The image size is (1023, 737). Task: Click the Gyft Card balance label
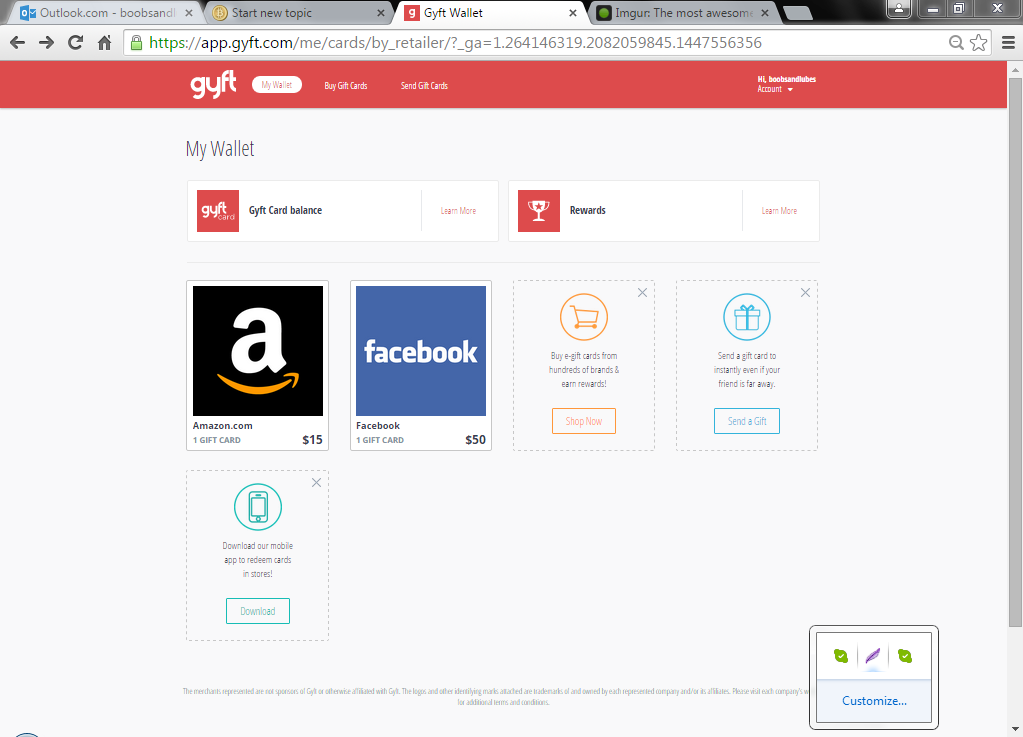tap(285, 211)
